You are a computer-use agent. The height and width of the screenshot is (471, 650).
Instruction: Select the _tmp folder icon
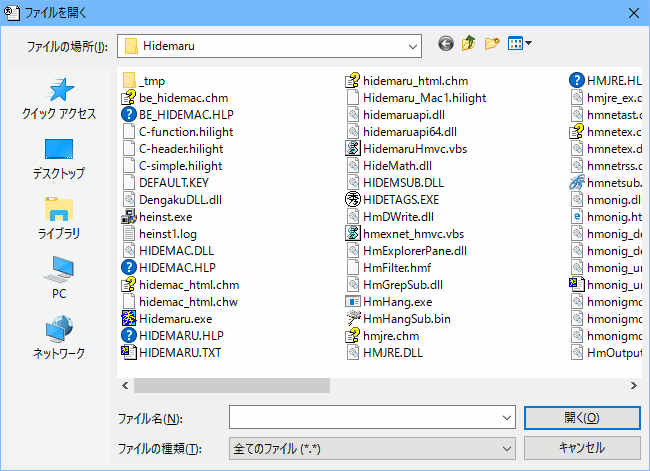(x=129, y=80)
